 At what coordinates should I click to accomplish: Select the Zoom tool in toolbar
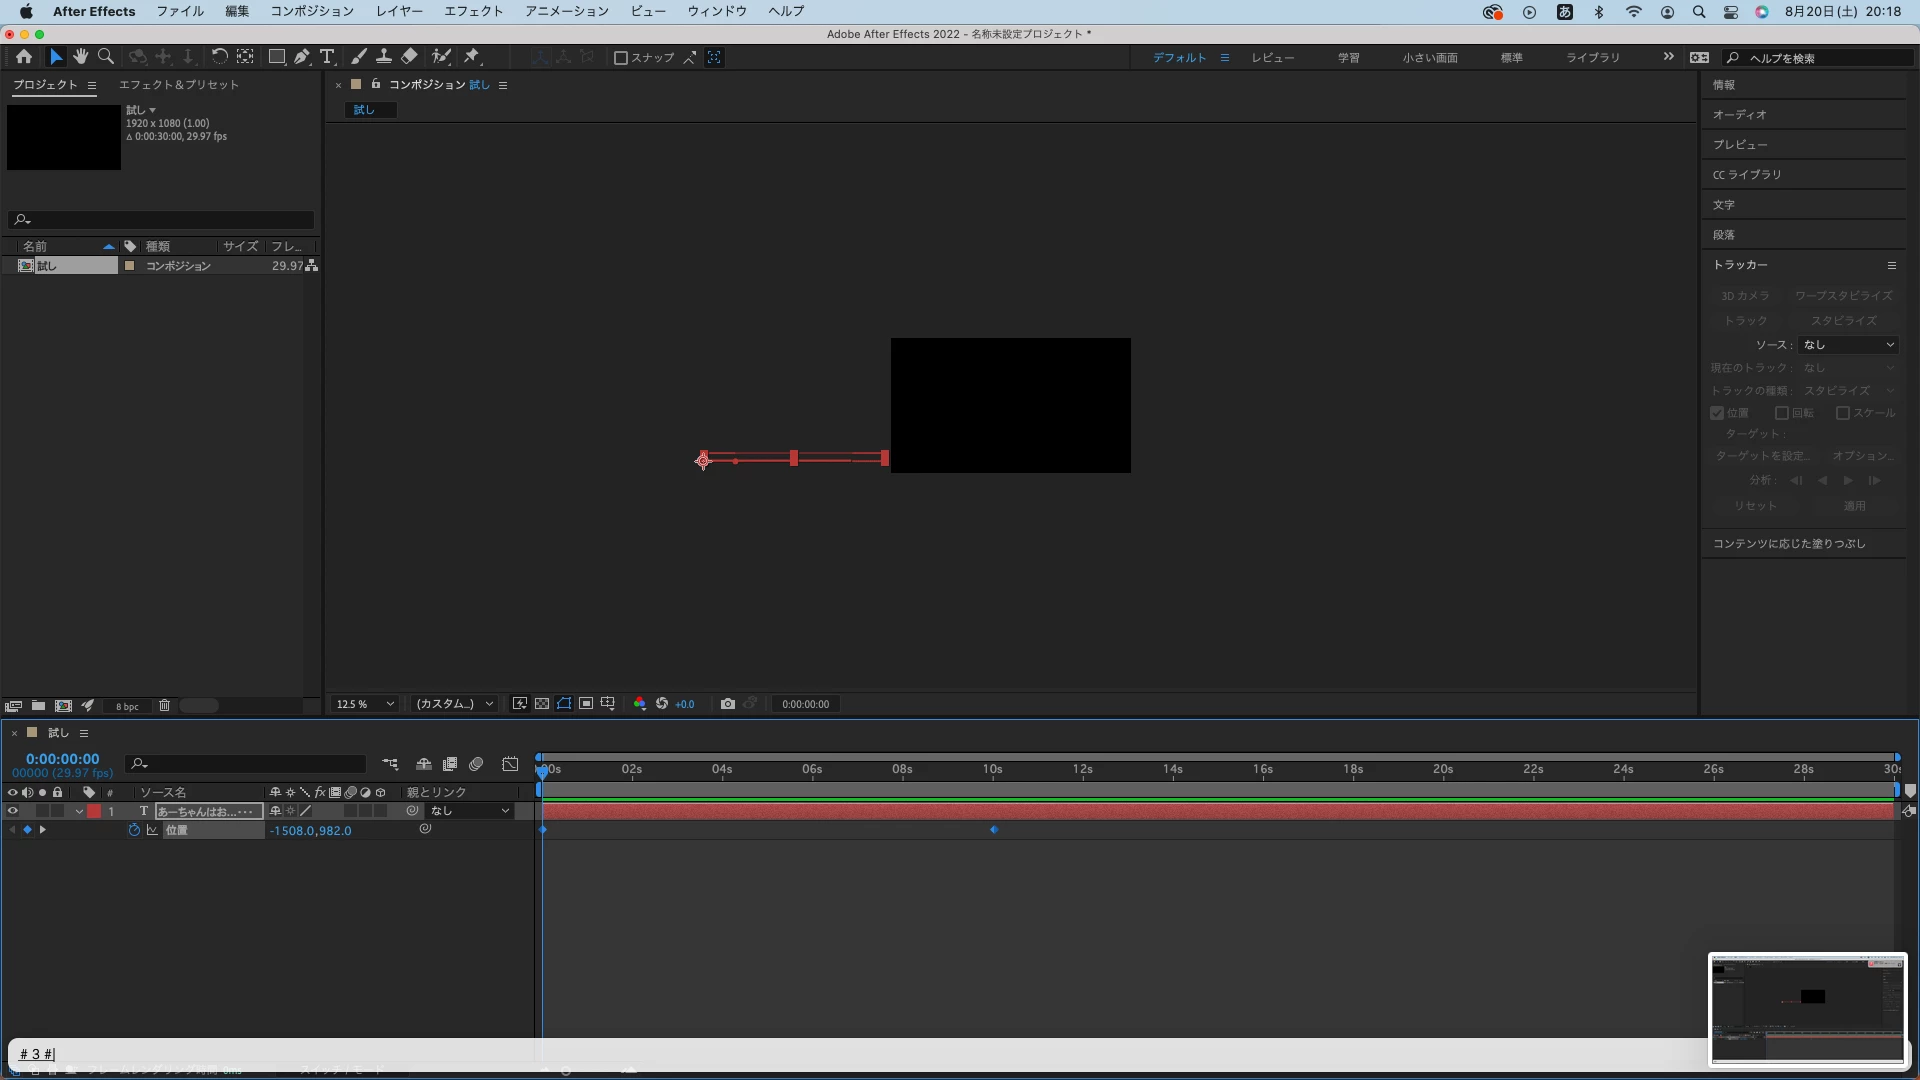[106, 57]
